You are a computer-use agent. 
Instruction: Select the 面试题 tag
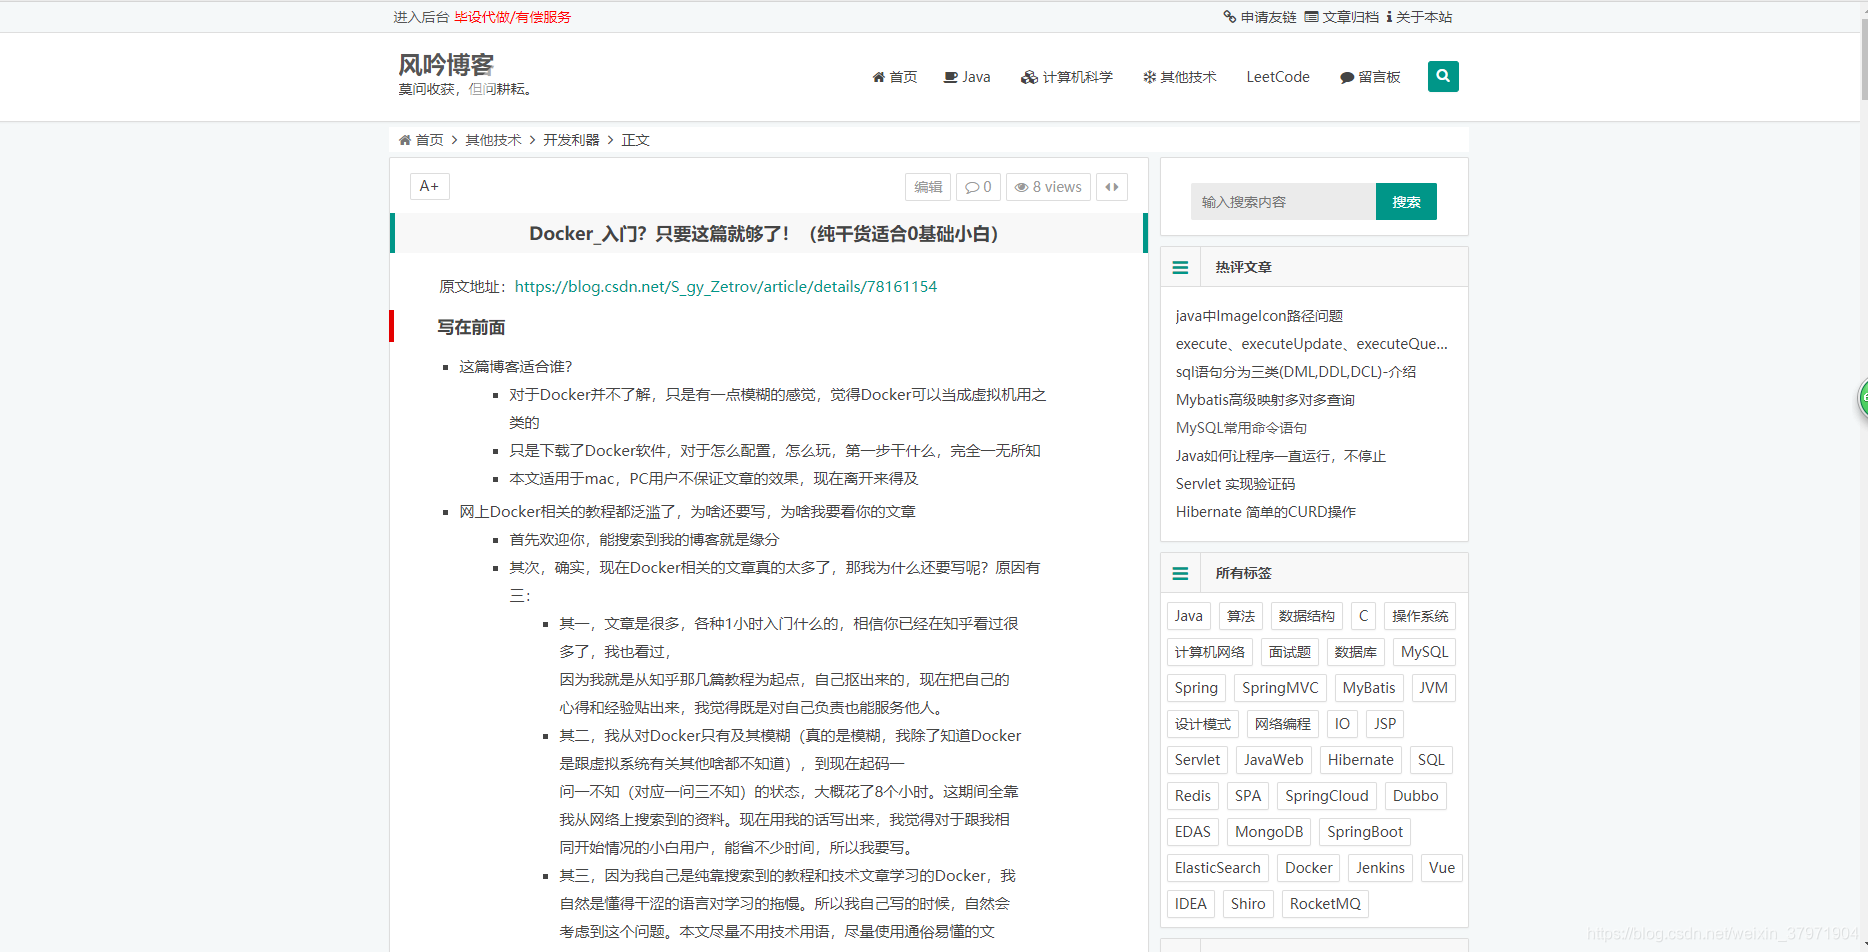tap(1290, 652)
